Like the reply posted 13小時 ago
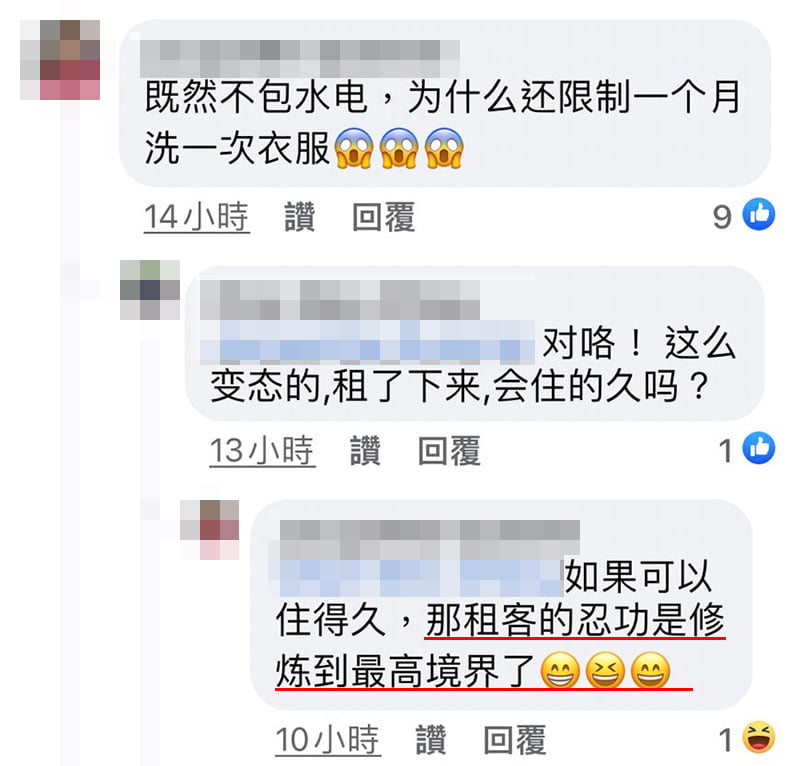The height and width of the screenshot is (766, 800). click(365, 450)
